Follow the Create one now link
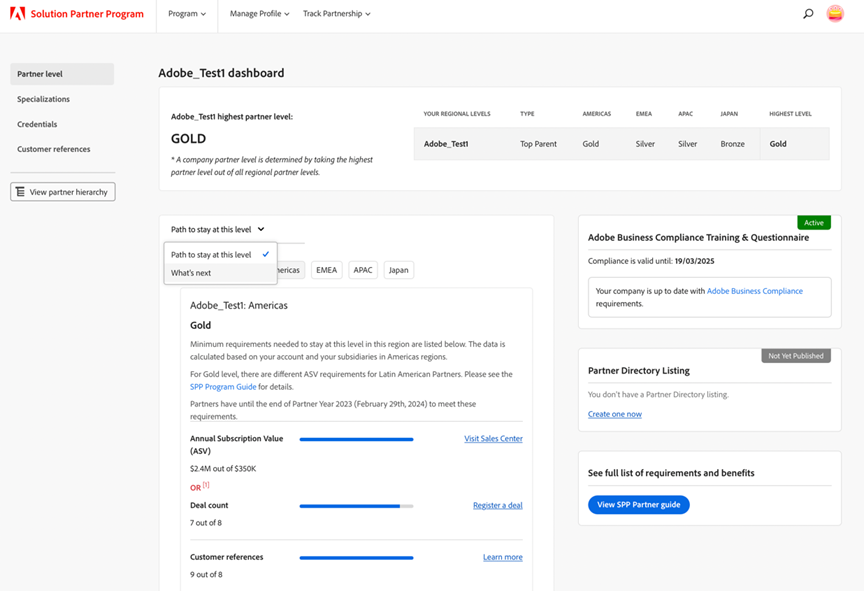The width and height of the screenshot is (864, 591). click(x=614, y=414)
